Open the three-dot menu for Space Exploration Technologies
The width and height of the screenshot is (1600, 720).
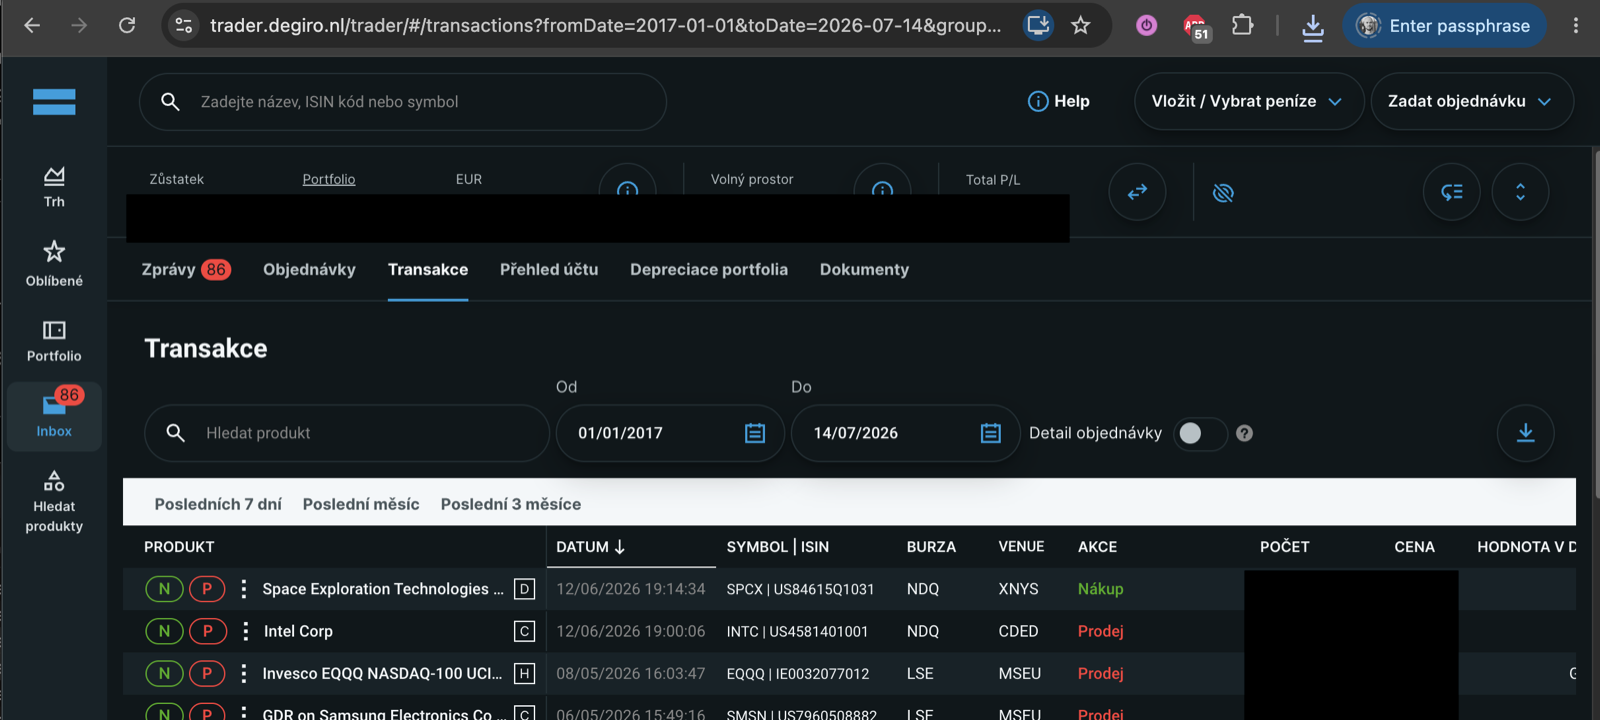coord(243,589)
